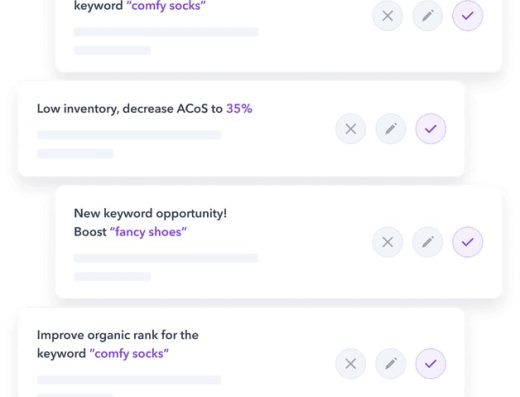Click the placeholder line under fancy shoes

tap(166, 258)
